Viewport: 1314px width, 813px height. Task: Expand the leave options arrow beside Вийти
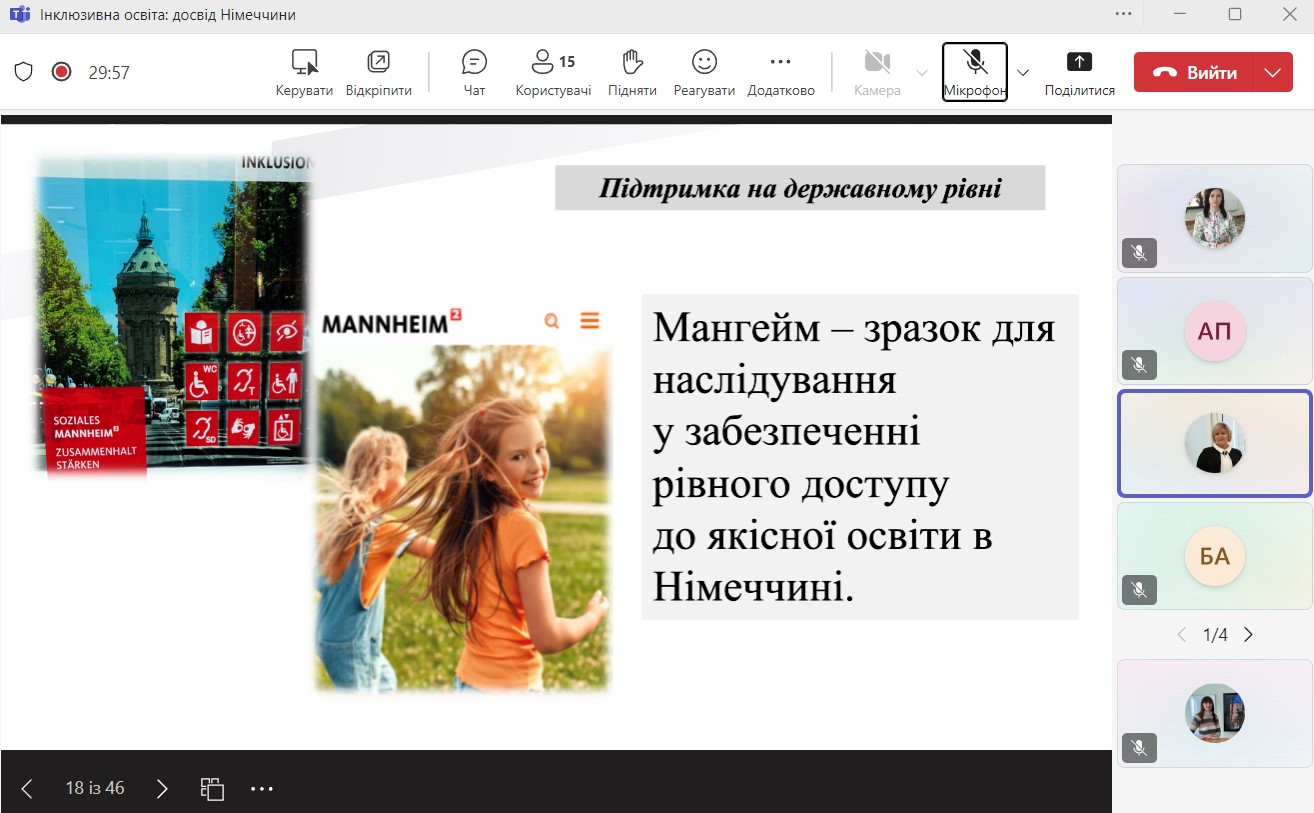[x=1272, y=73]
